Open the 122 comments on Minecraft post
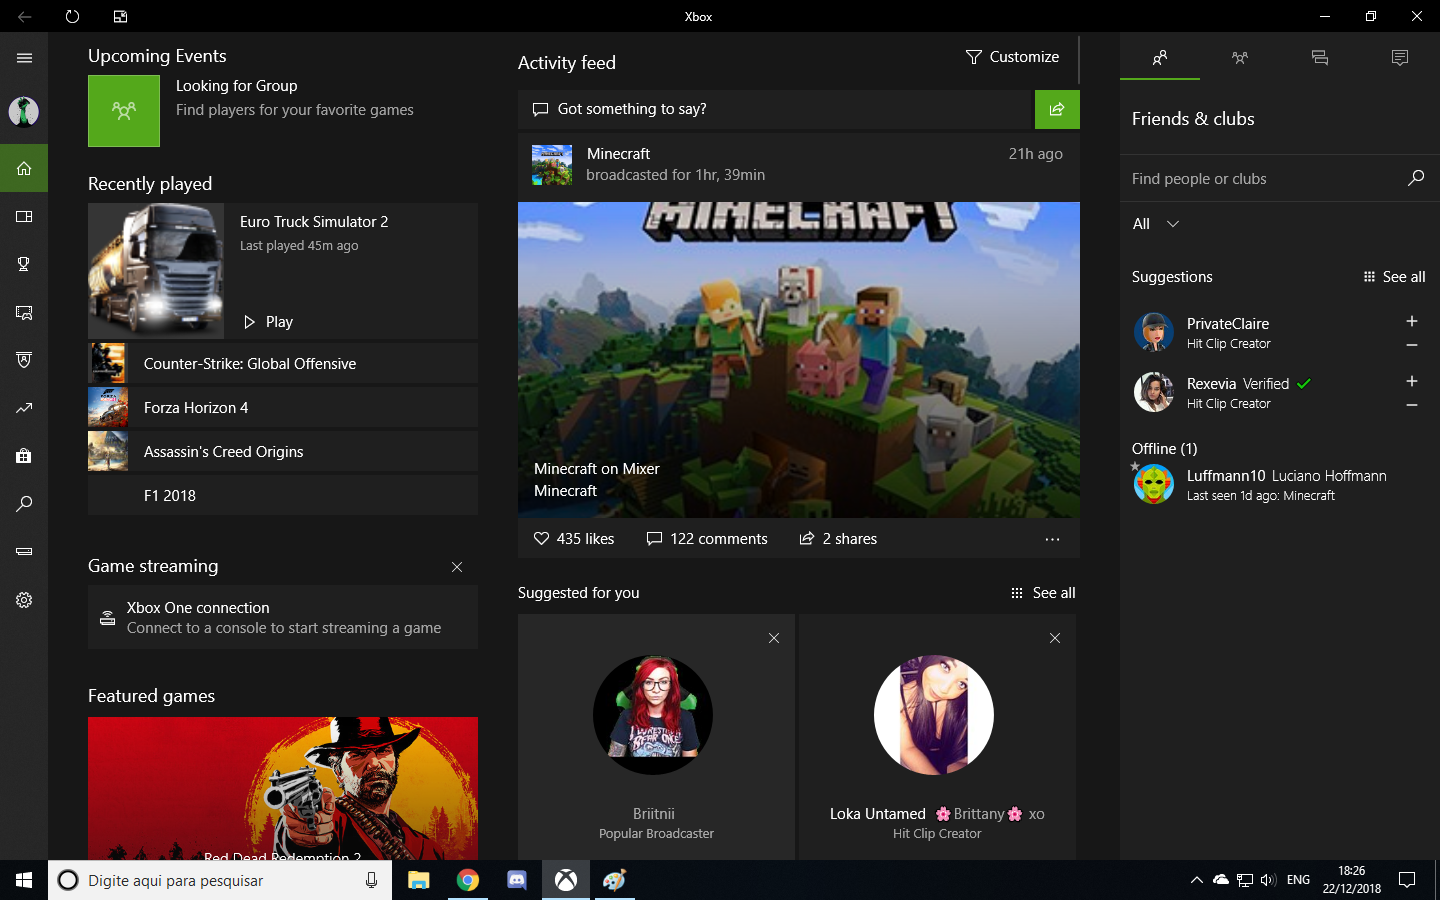 click(707, 539)
